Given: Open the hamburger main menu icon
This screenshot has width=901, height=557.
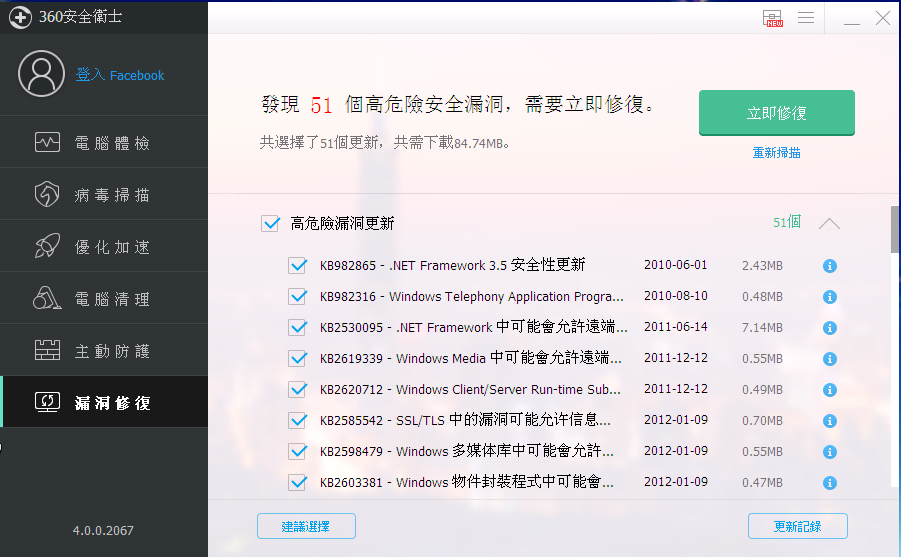Looking at the screenshot, I should (x=806, y=18).
